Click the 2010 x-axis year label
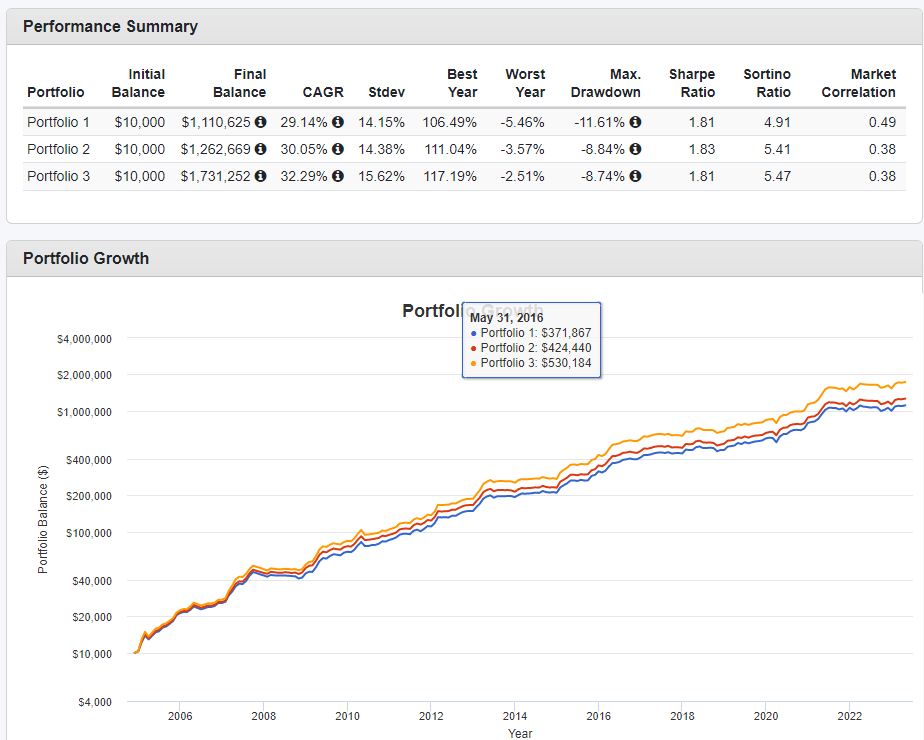 [x=347, y=716]
